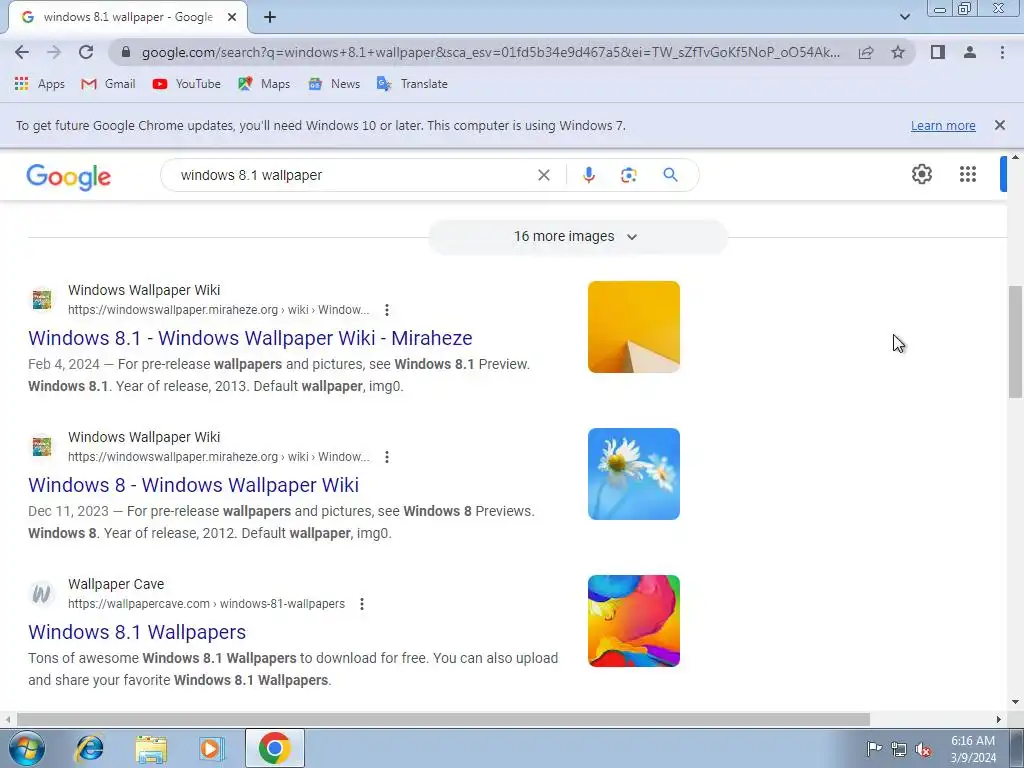The width and height of the screenshot is (1024, 768).
Task: Open the Chrome side panel
Action: pyautogui.click(x=938, y=52)
